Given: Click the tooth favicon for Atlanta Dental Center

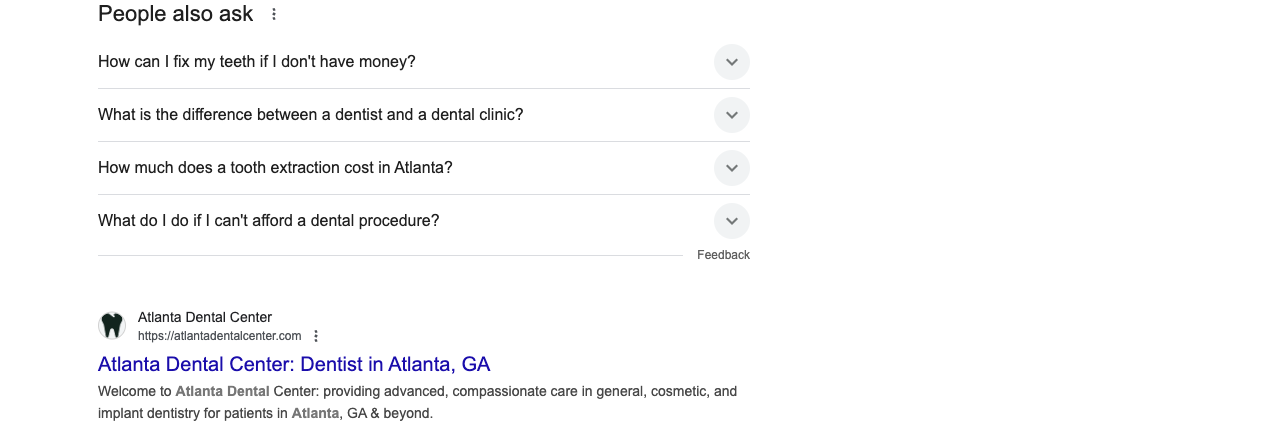Looking at the screenshot, I should click(112, 325).
